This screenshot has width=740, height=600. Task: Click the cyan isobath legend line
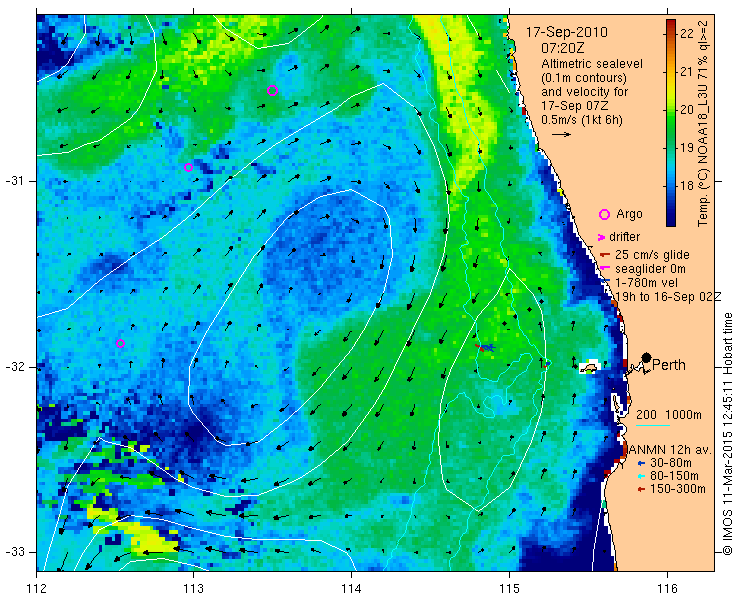tap(653, 426)
